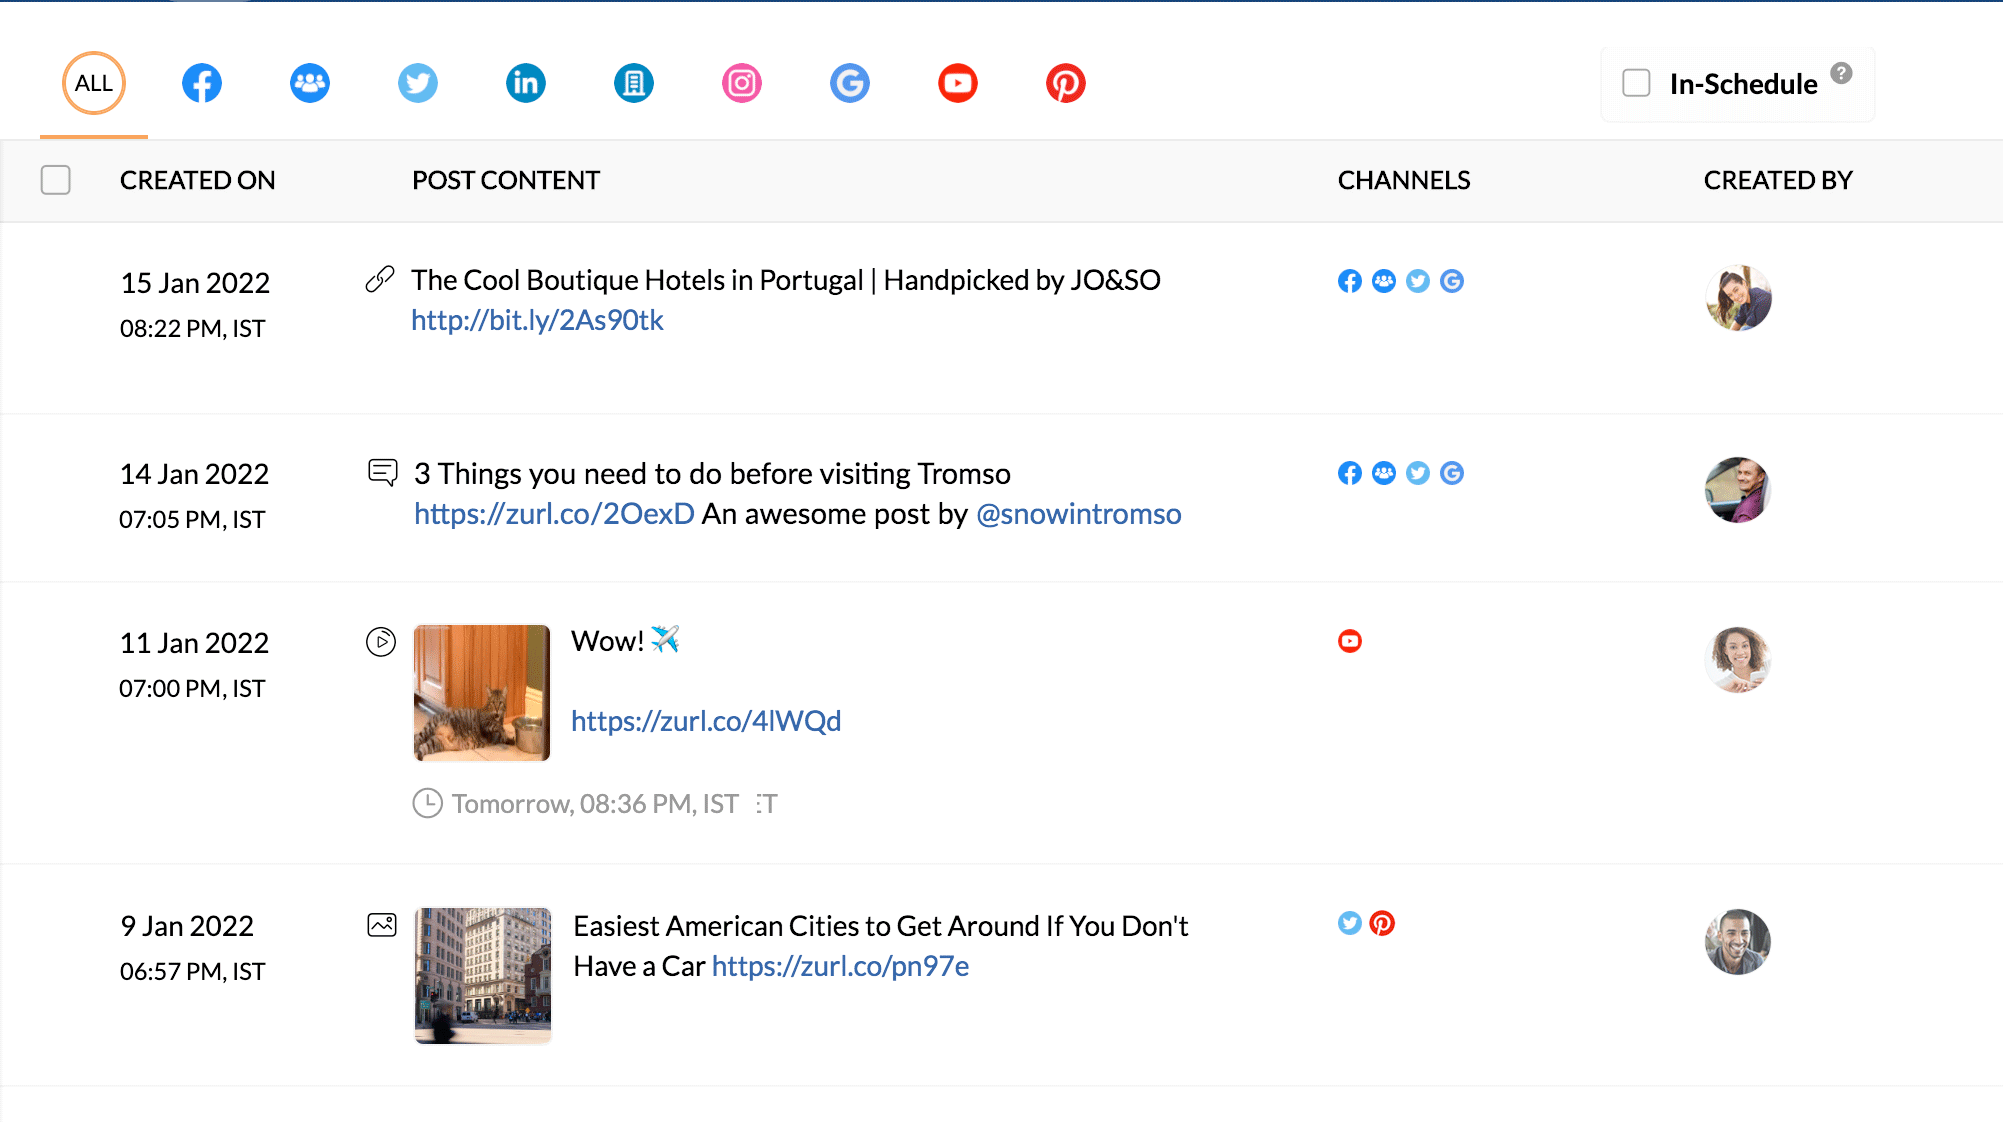Viewport: 2003px width, 1122px height.
Task: Open In-Schedule help question mark
Action: pos(1842,73)
